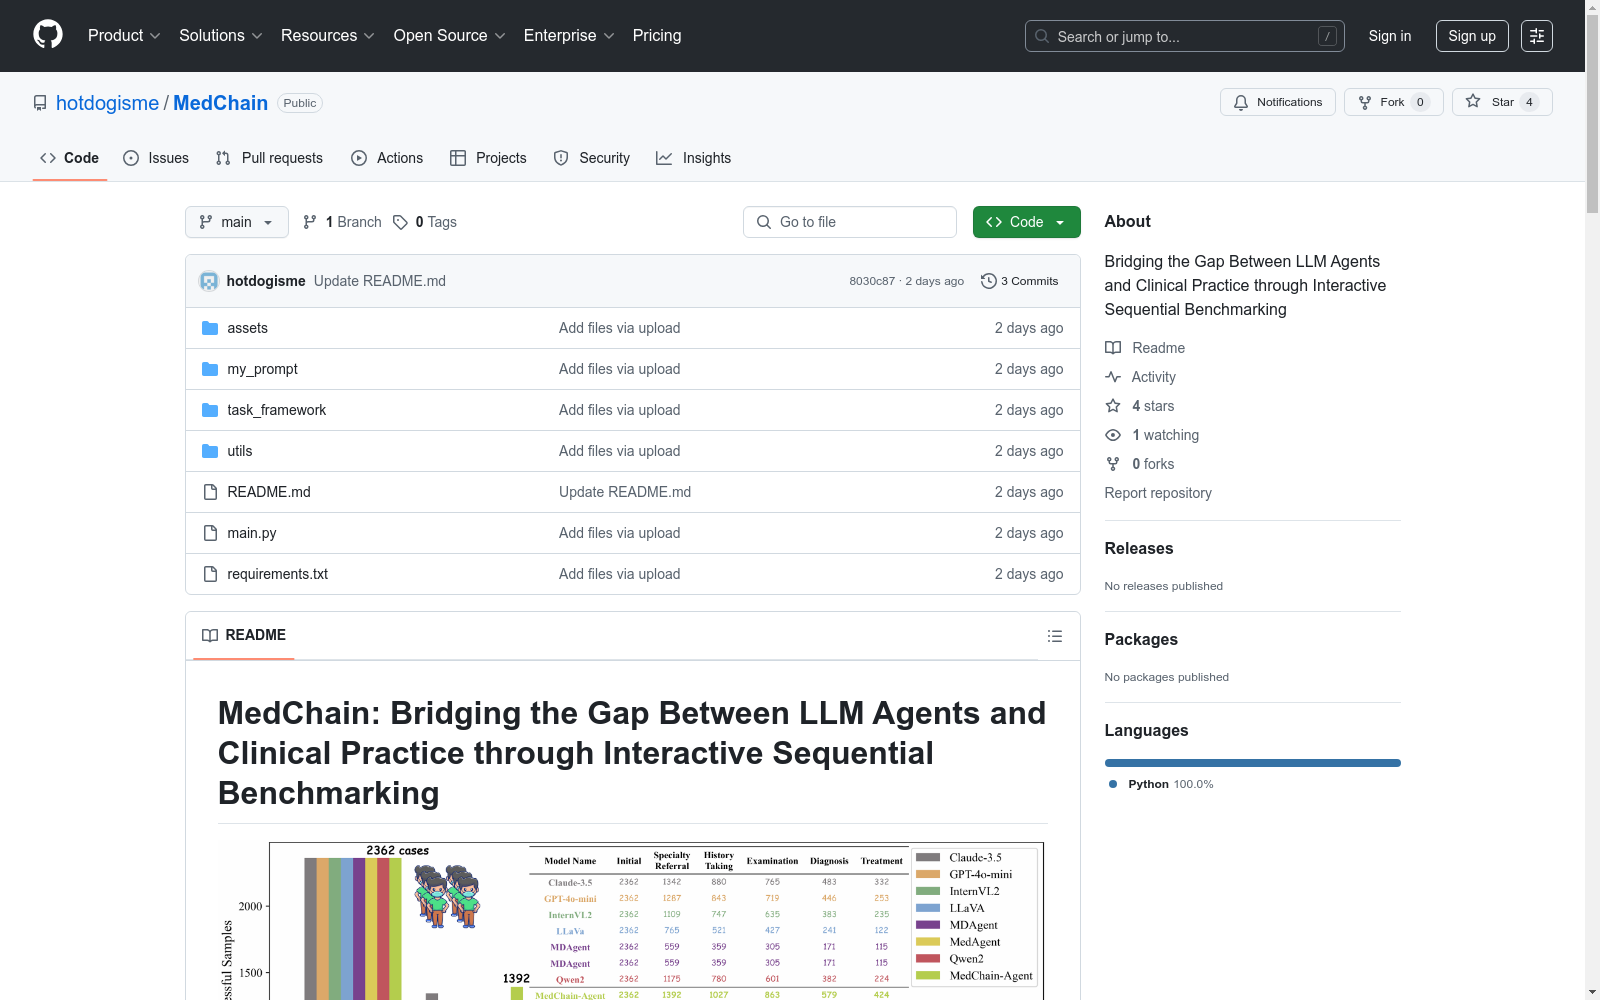This screenshot has width=1600, height=1000.
Task: Open the Packages section heading link
Action: (1141, 639)
